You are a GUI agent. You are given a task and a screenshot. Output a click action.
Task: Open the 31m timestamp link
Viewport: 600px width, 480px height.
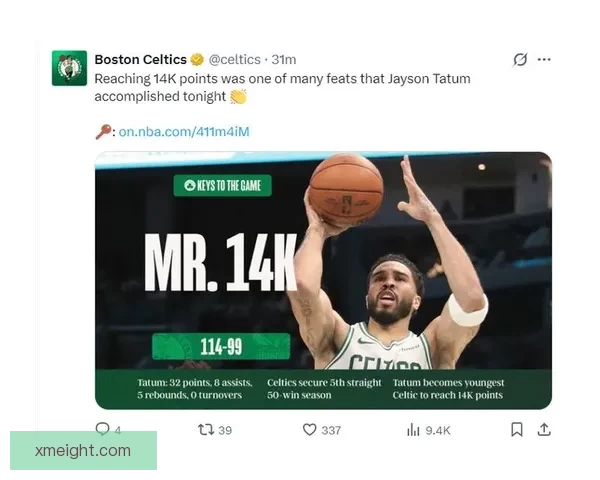284,59
